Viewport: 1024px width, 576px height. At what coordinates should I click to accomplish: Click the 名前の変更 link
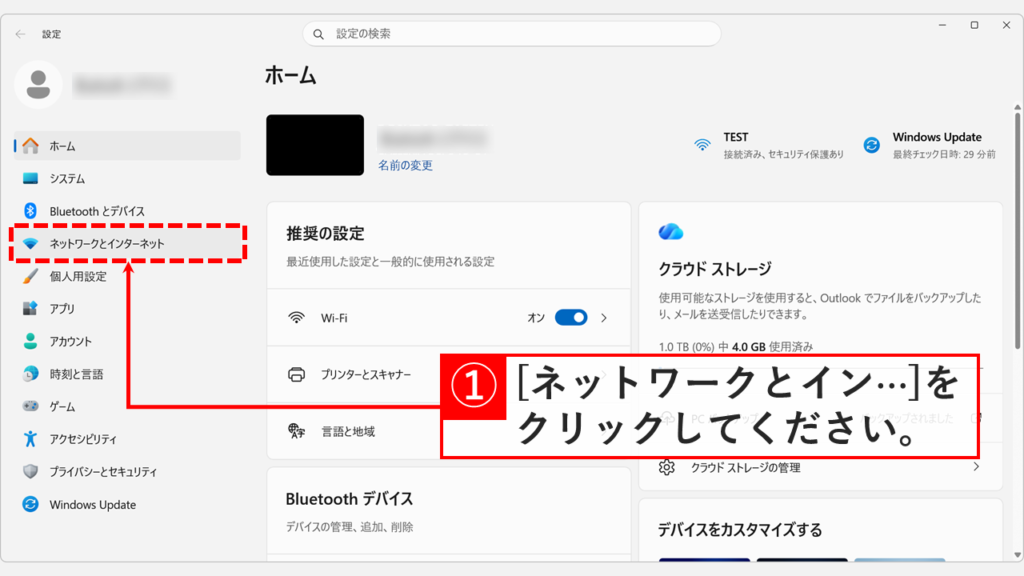(405, 165)
